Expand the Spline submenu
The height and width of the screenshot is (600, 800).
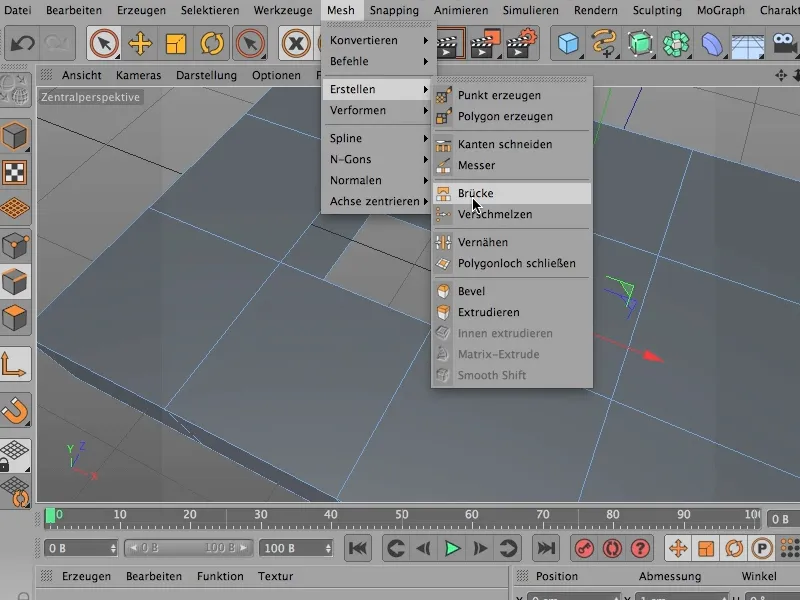pos(379,138)
